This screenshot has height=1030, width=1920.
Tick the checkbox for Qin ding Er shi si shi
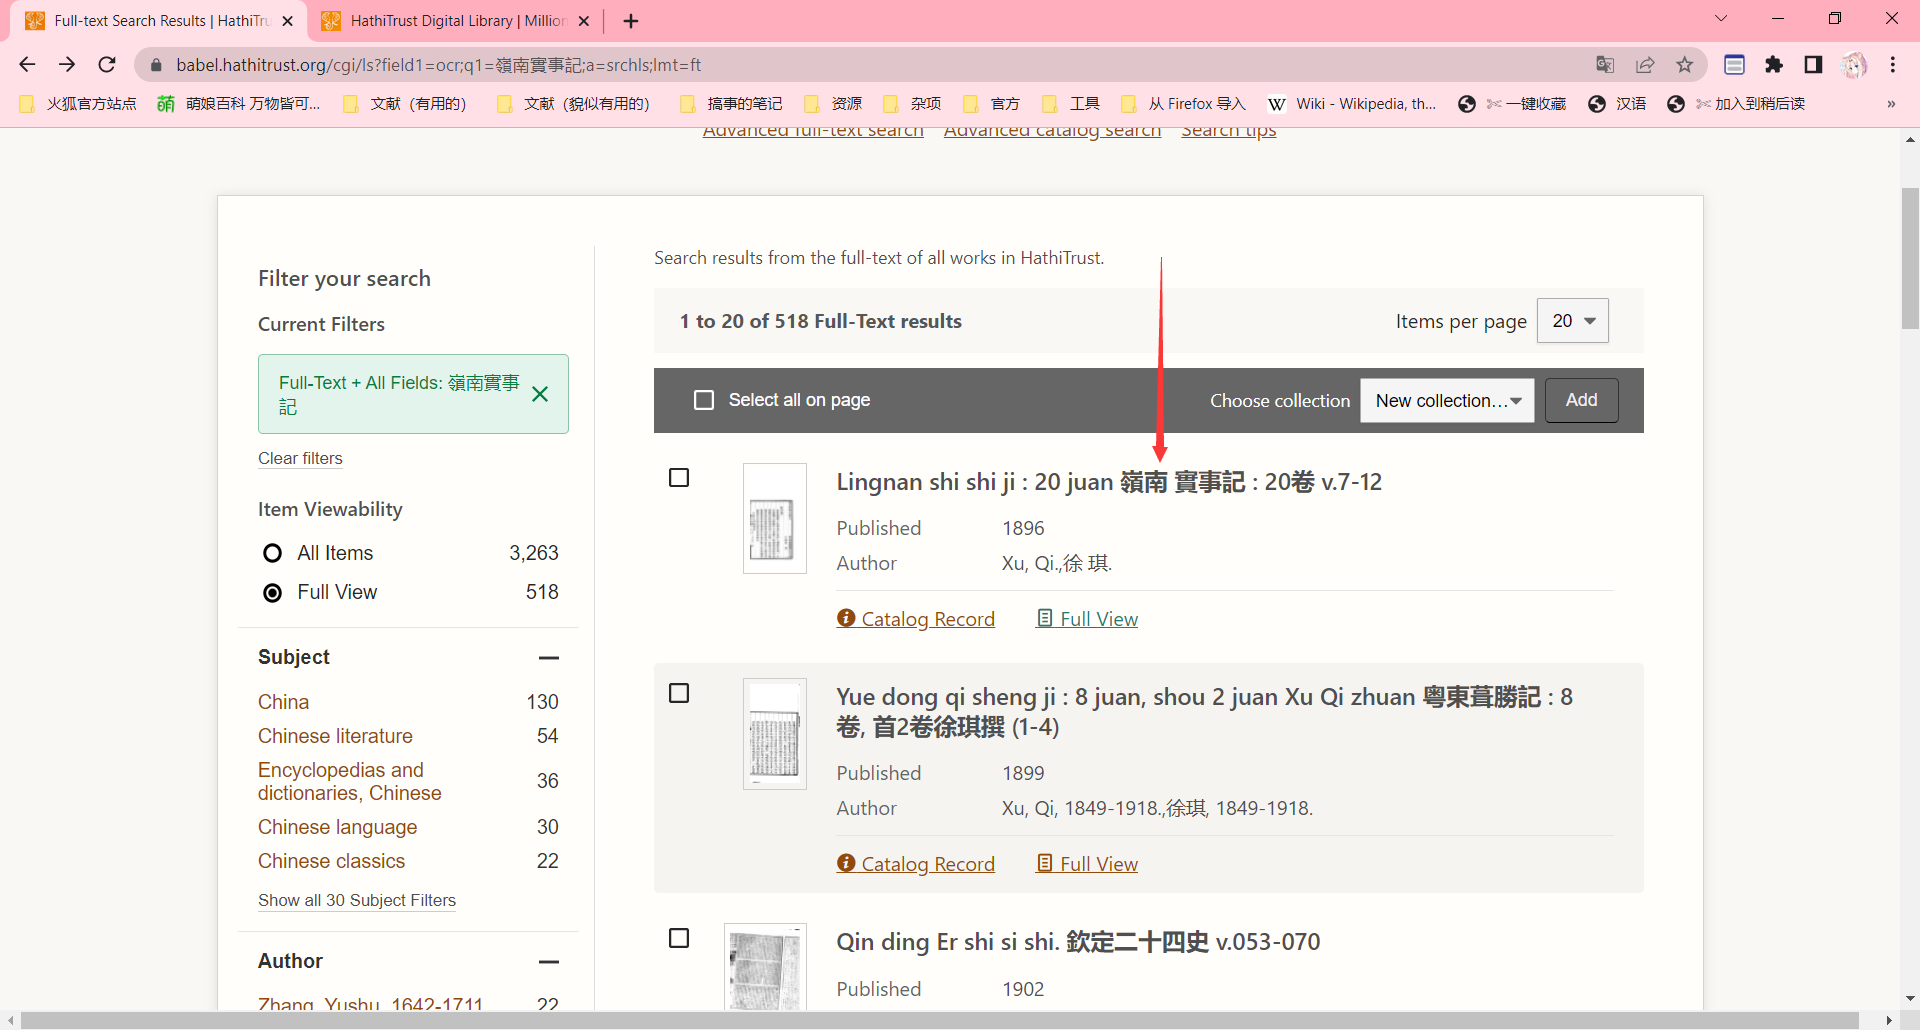pos(679,938)
